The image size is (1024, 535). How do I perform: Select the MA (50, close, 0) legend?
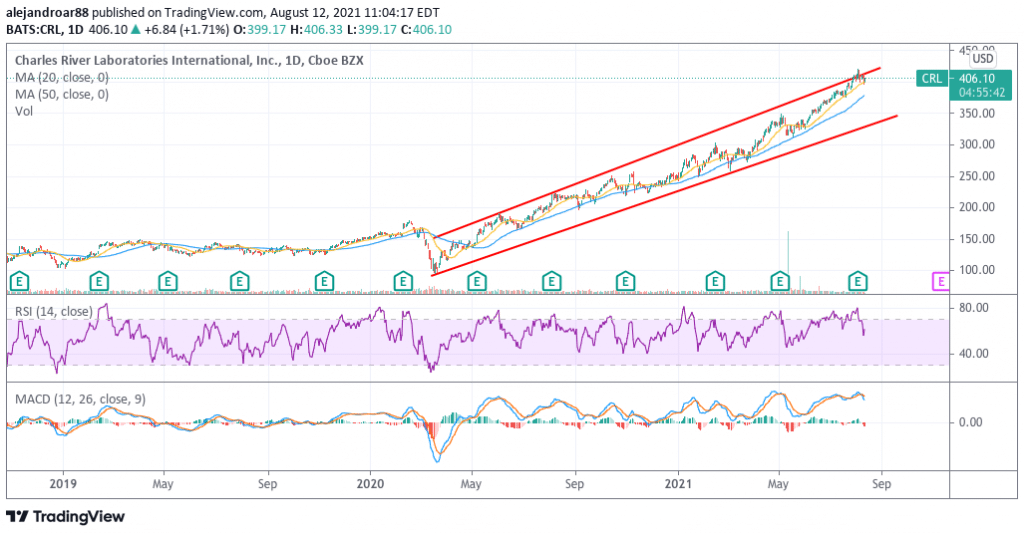(62, 94)
